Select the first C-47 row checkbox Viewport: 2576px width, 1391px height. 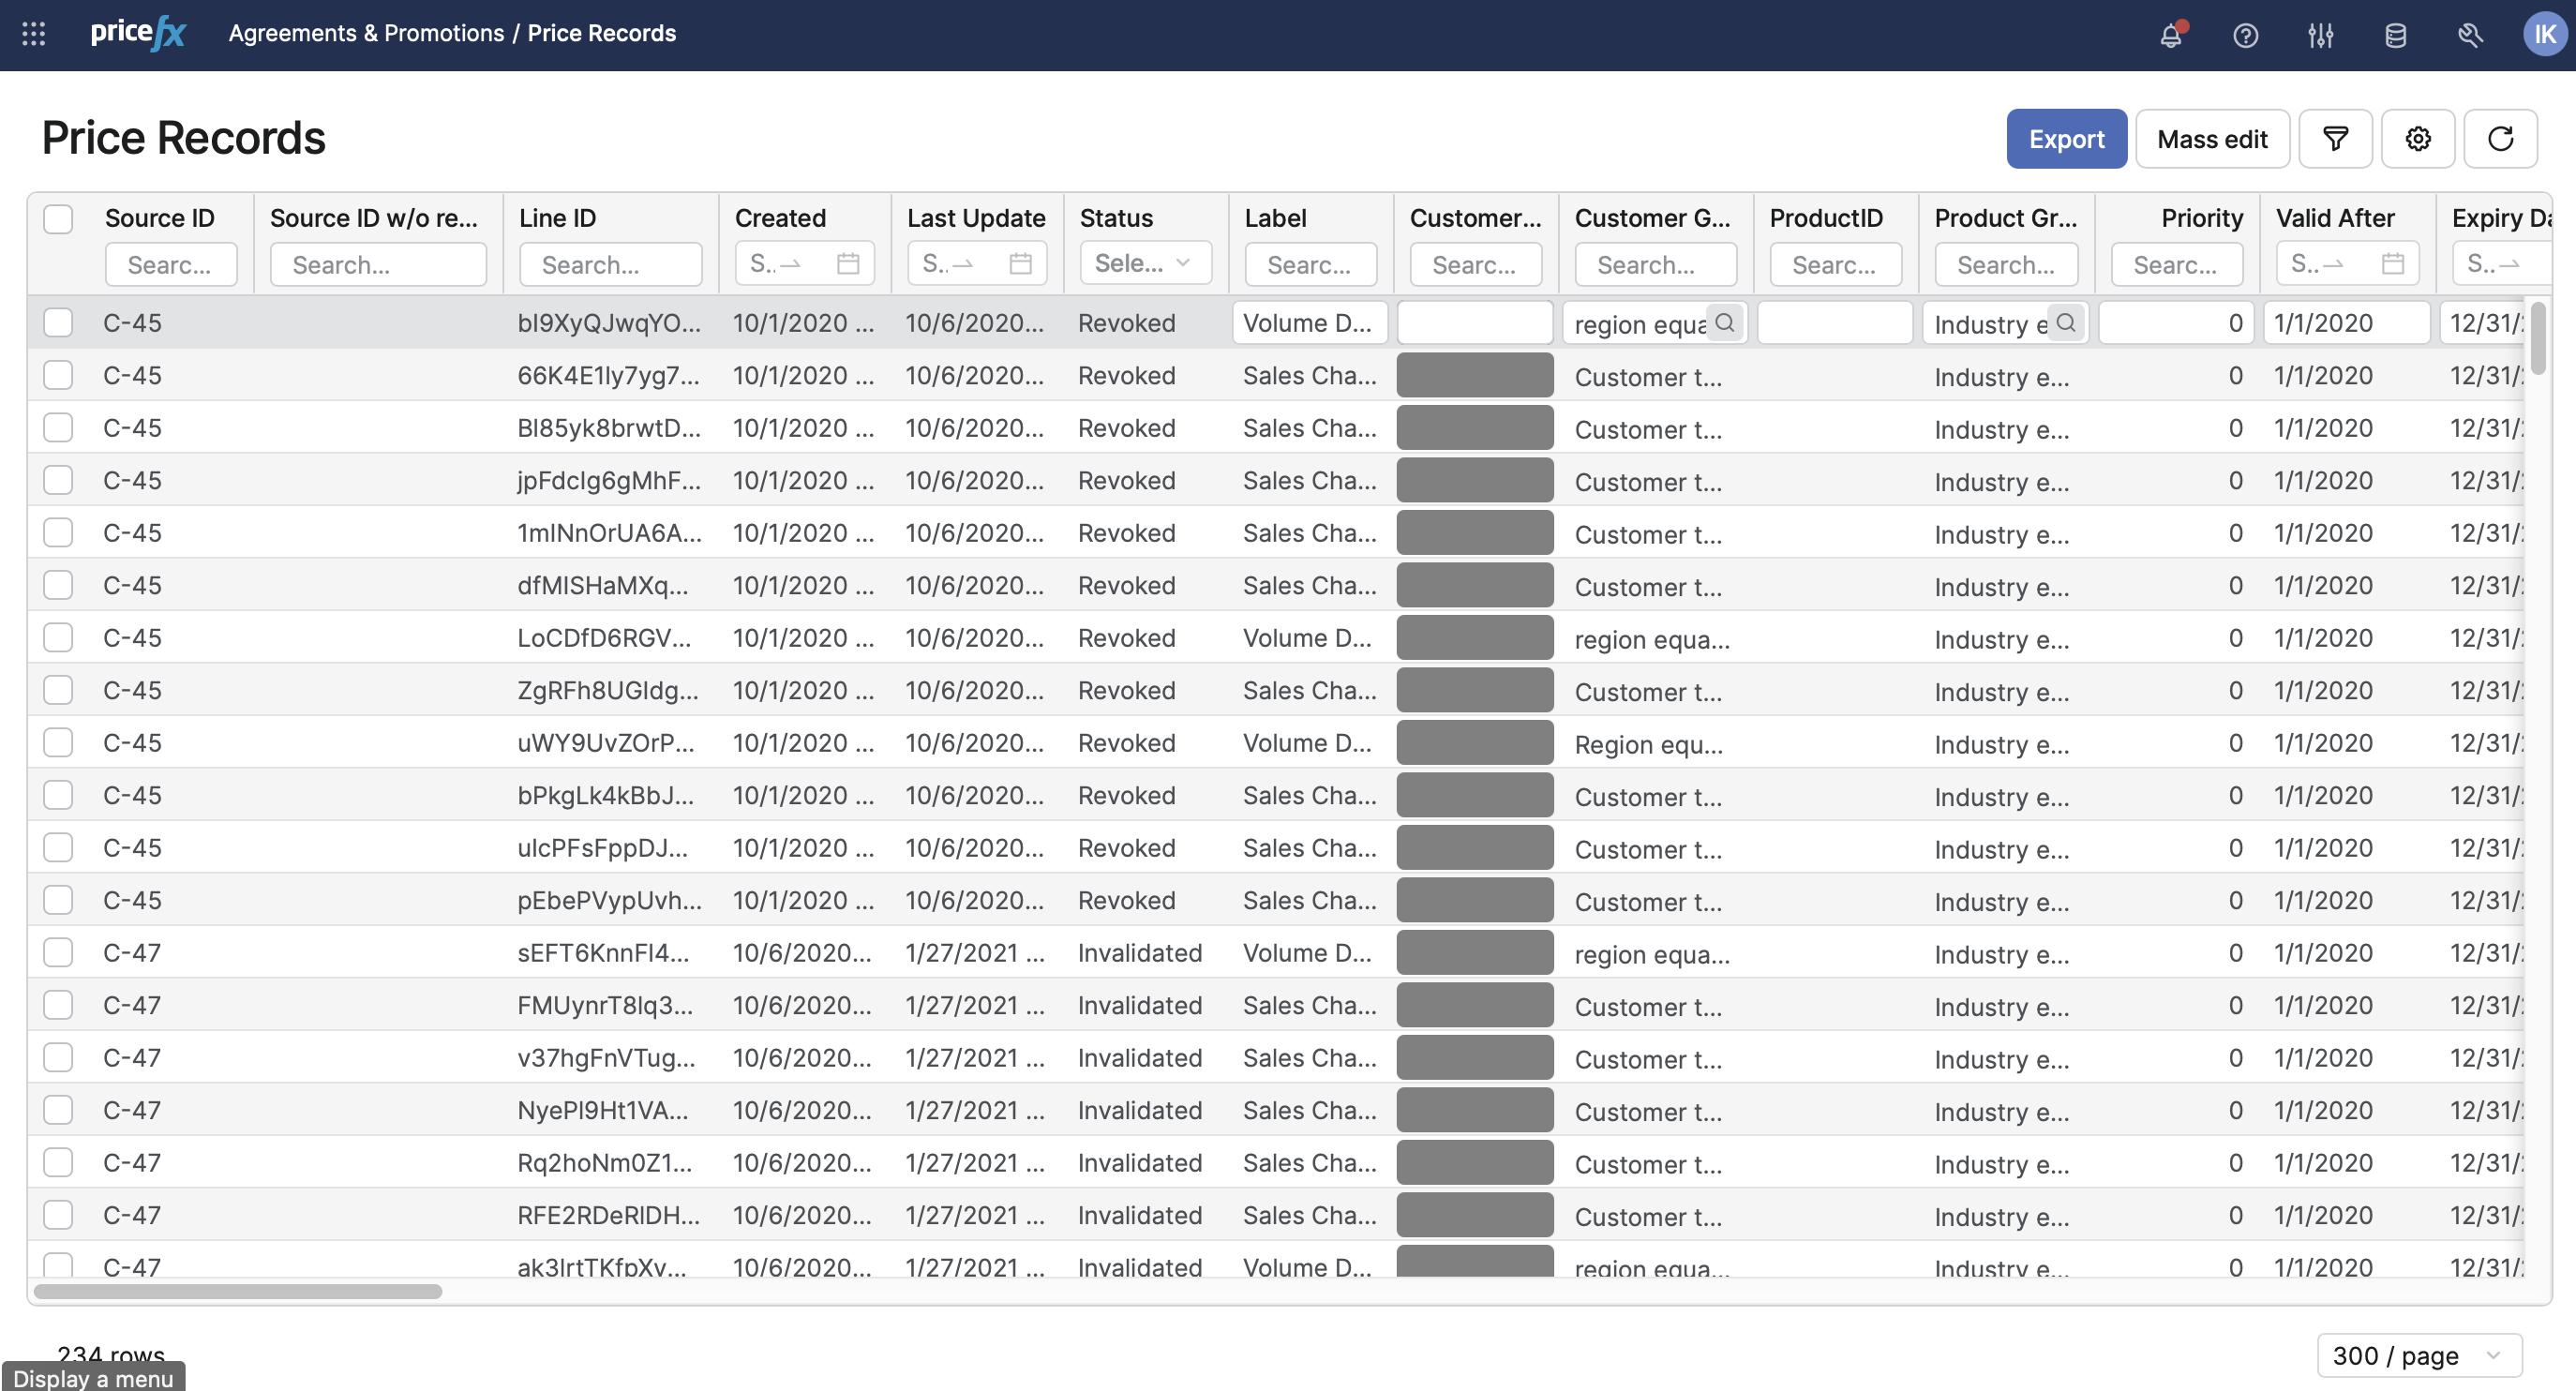click(x=58, y=953)
